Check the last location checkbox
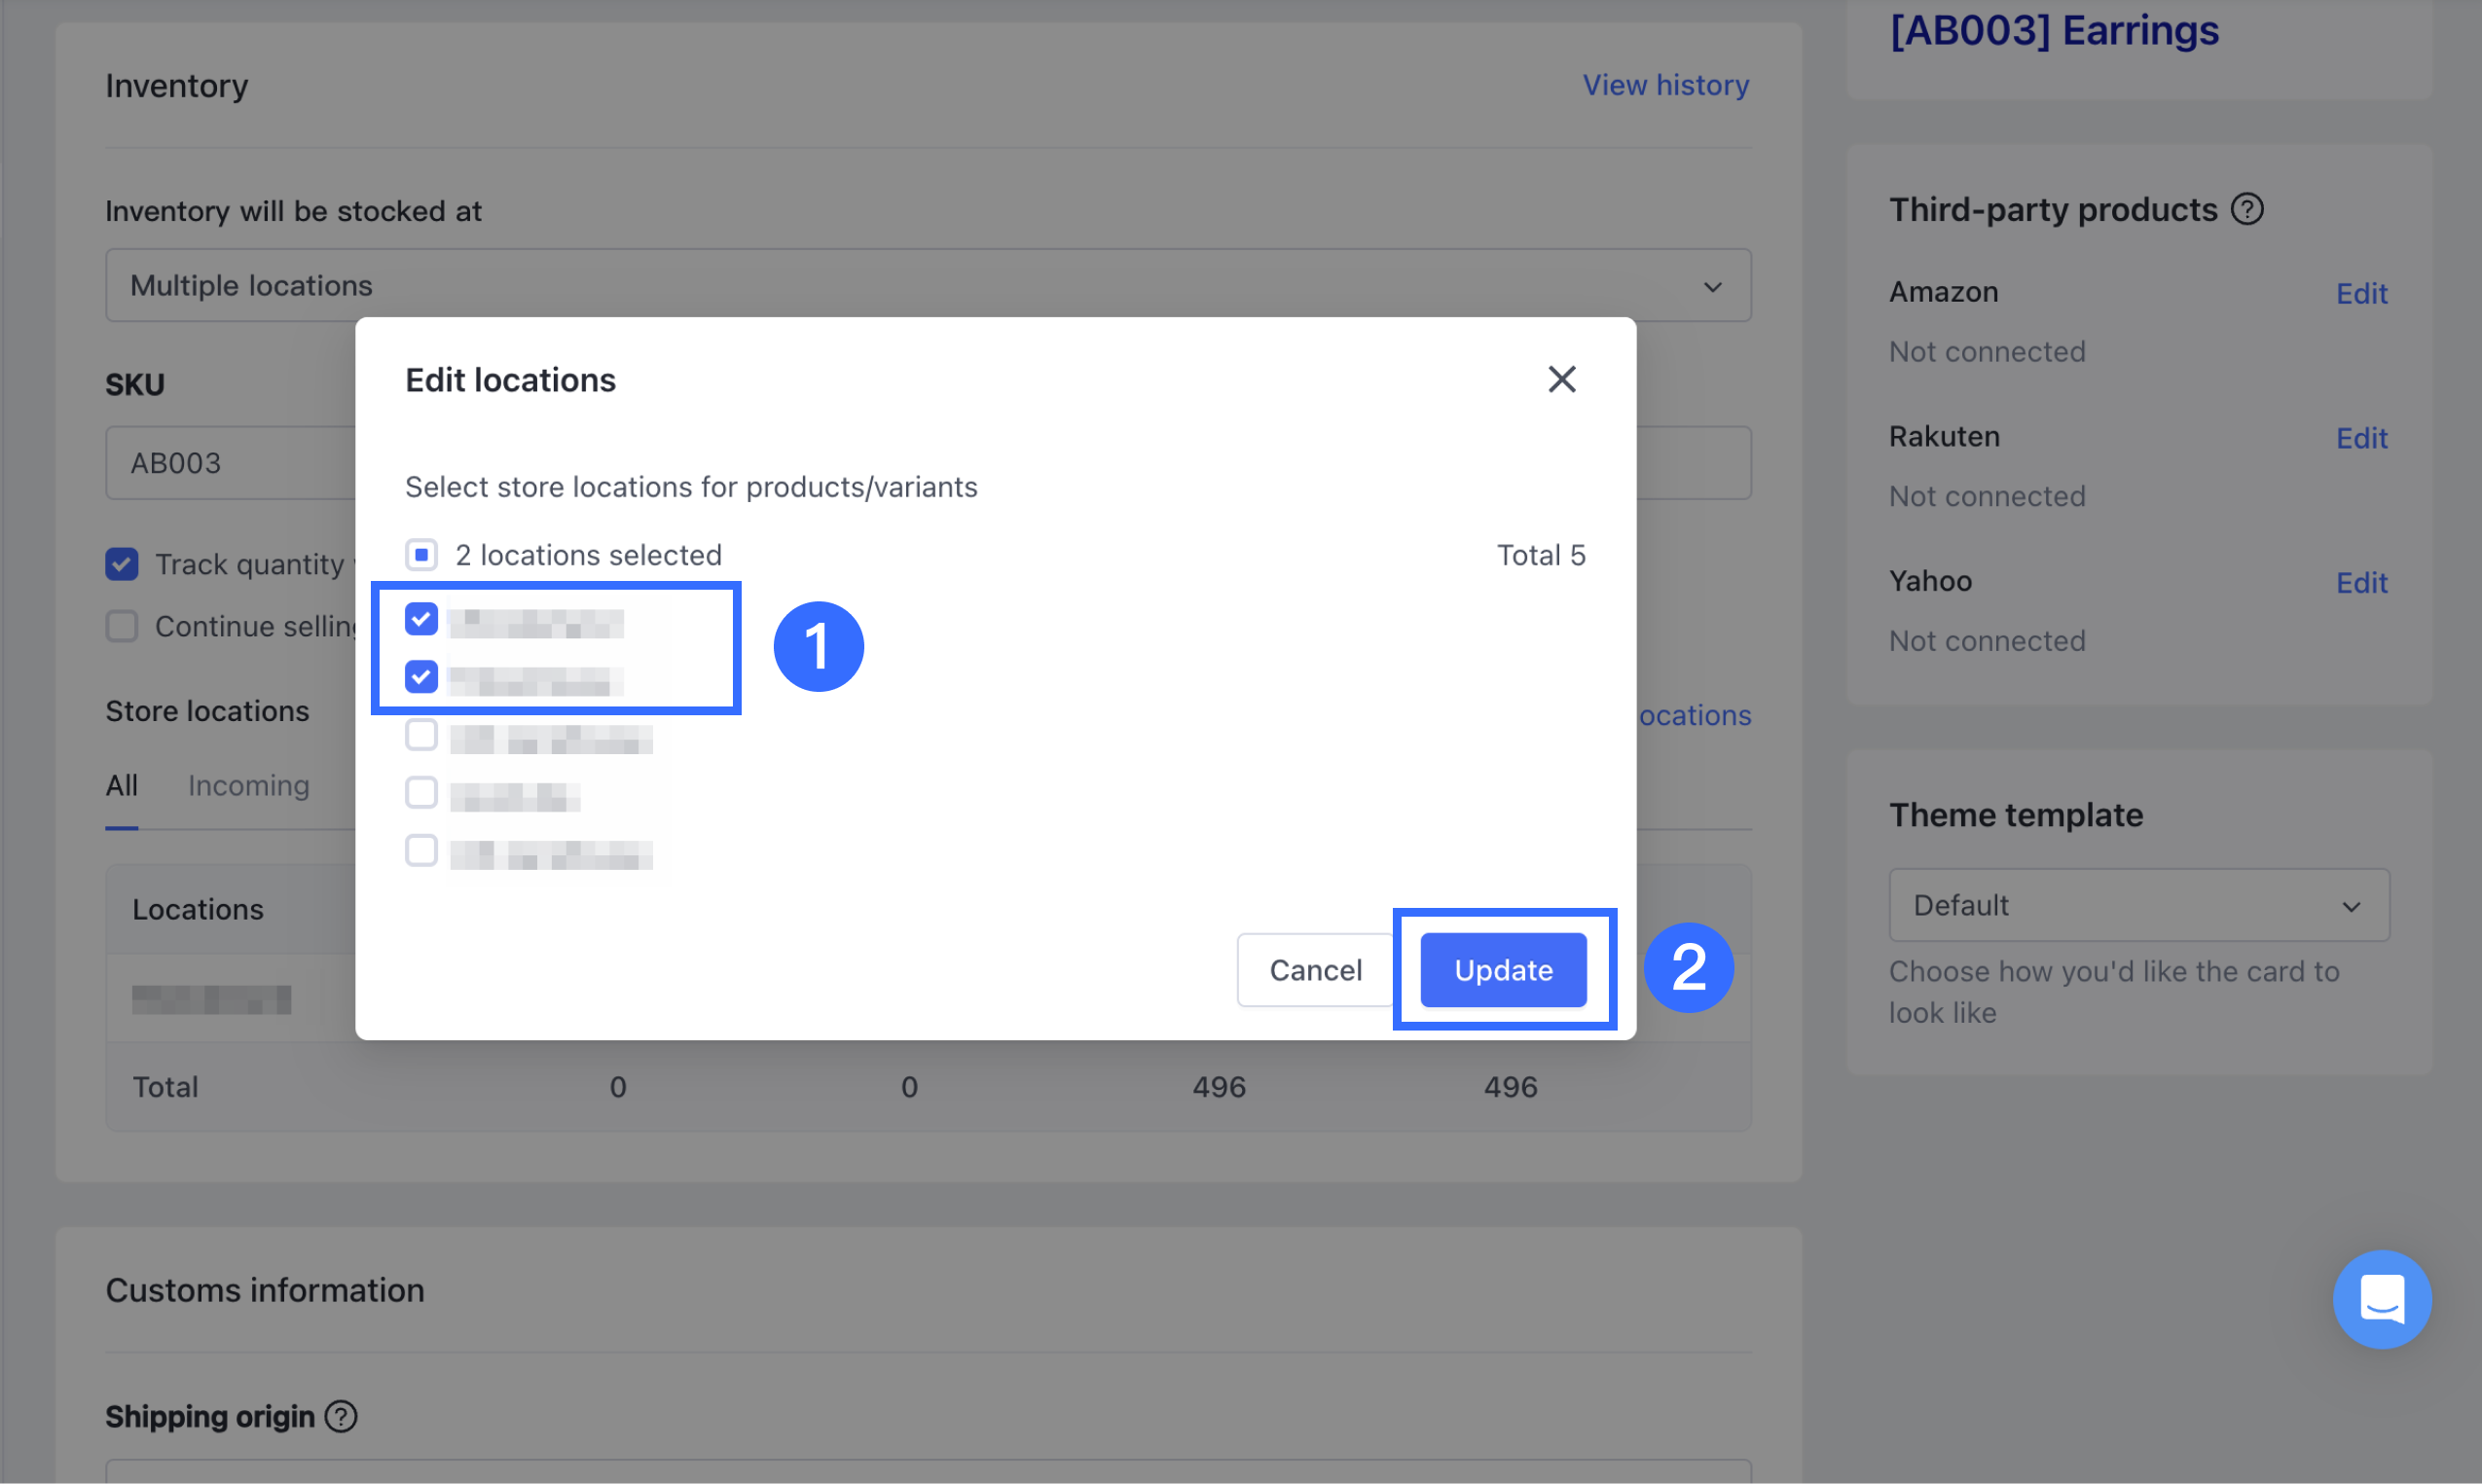Screen dimensions: 2482x1484 (x=421, y=851)
